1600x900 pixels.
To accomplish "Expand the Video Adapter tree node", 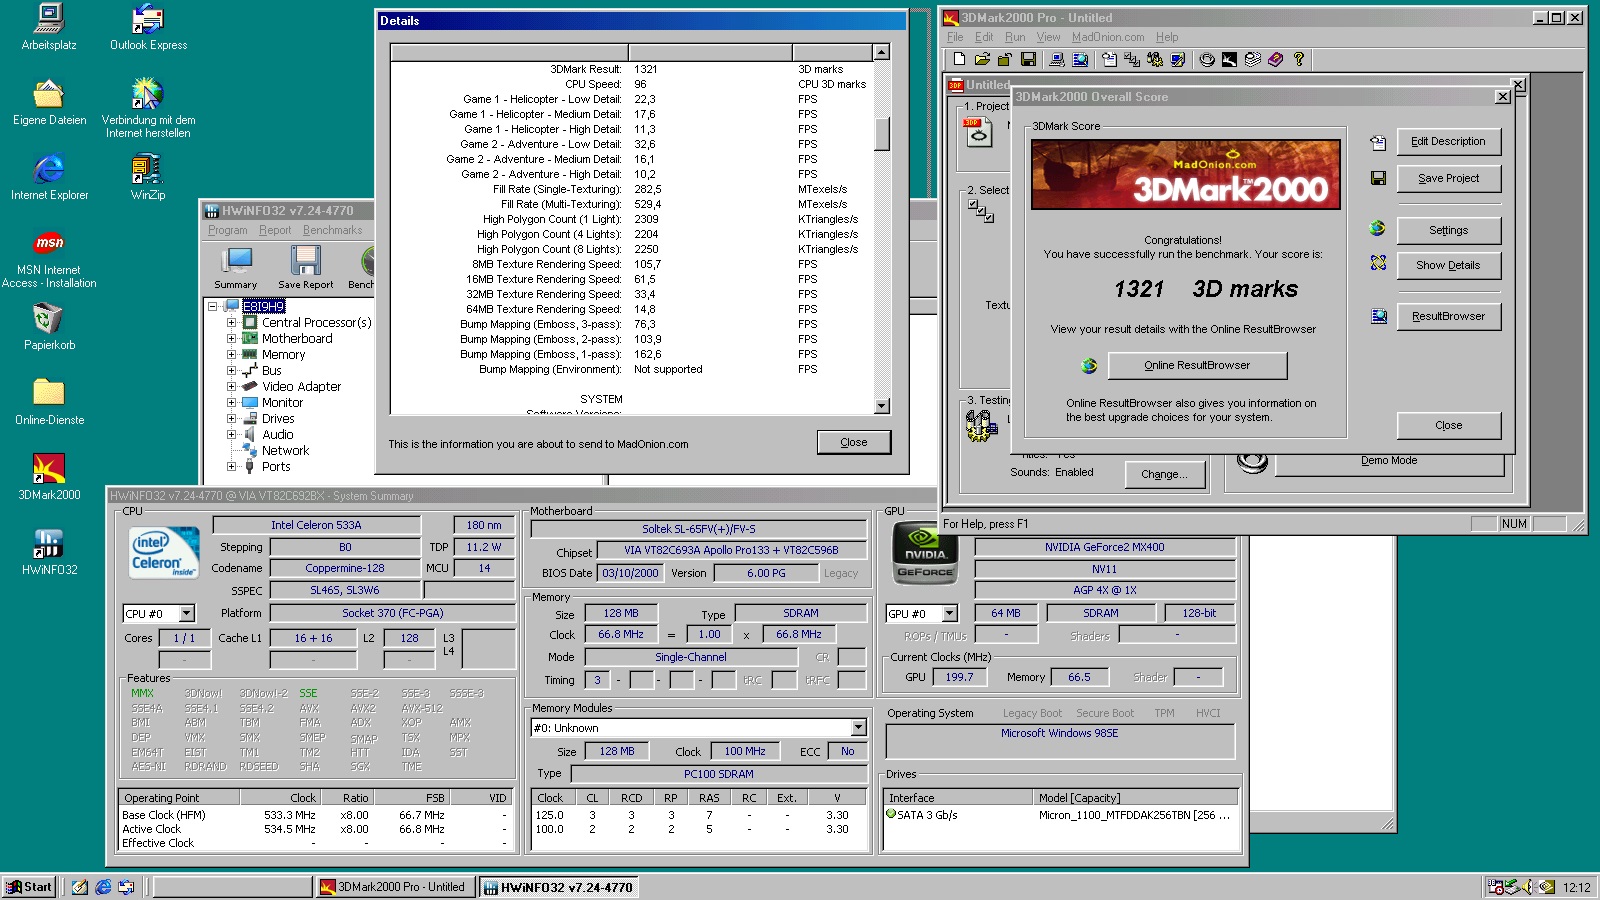I will coord(232,386).
